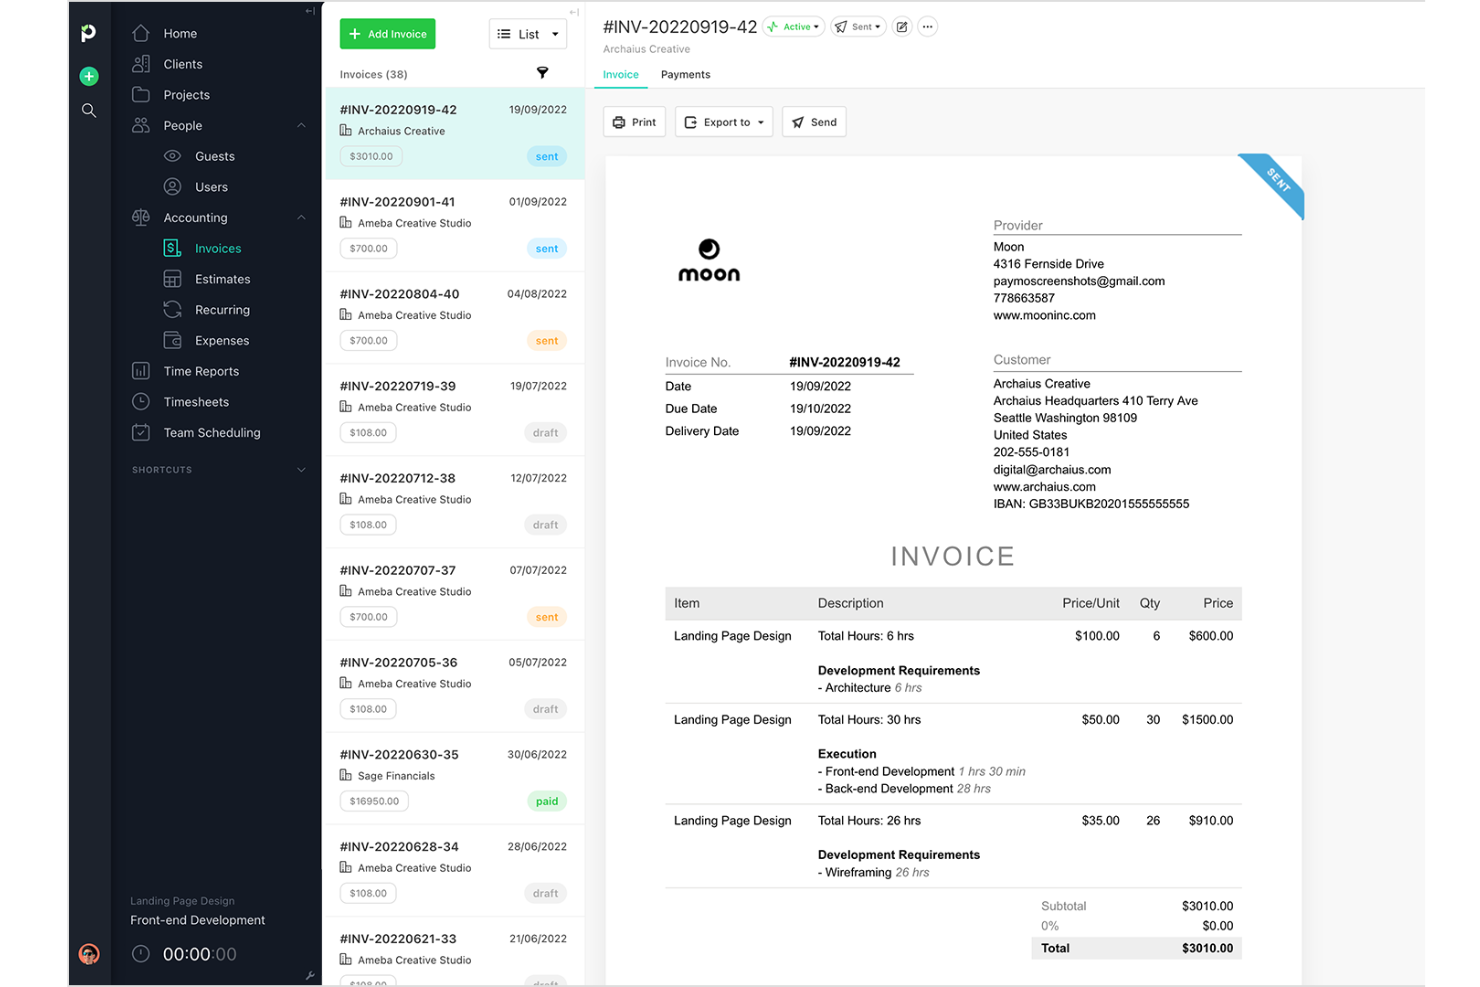Screen dimensions: 1480x987
Task: Click the Add Invoice button
Action: pos(387,33)
